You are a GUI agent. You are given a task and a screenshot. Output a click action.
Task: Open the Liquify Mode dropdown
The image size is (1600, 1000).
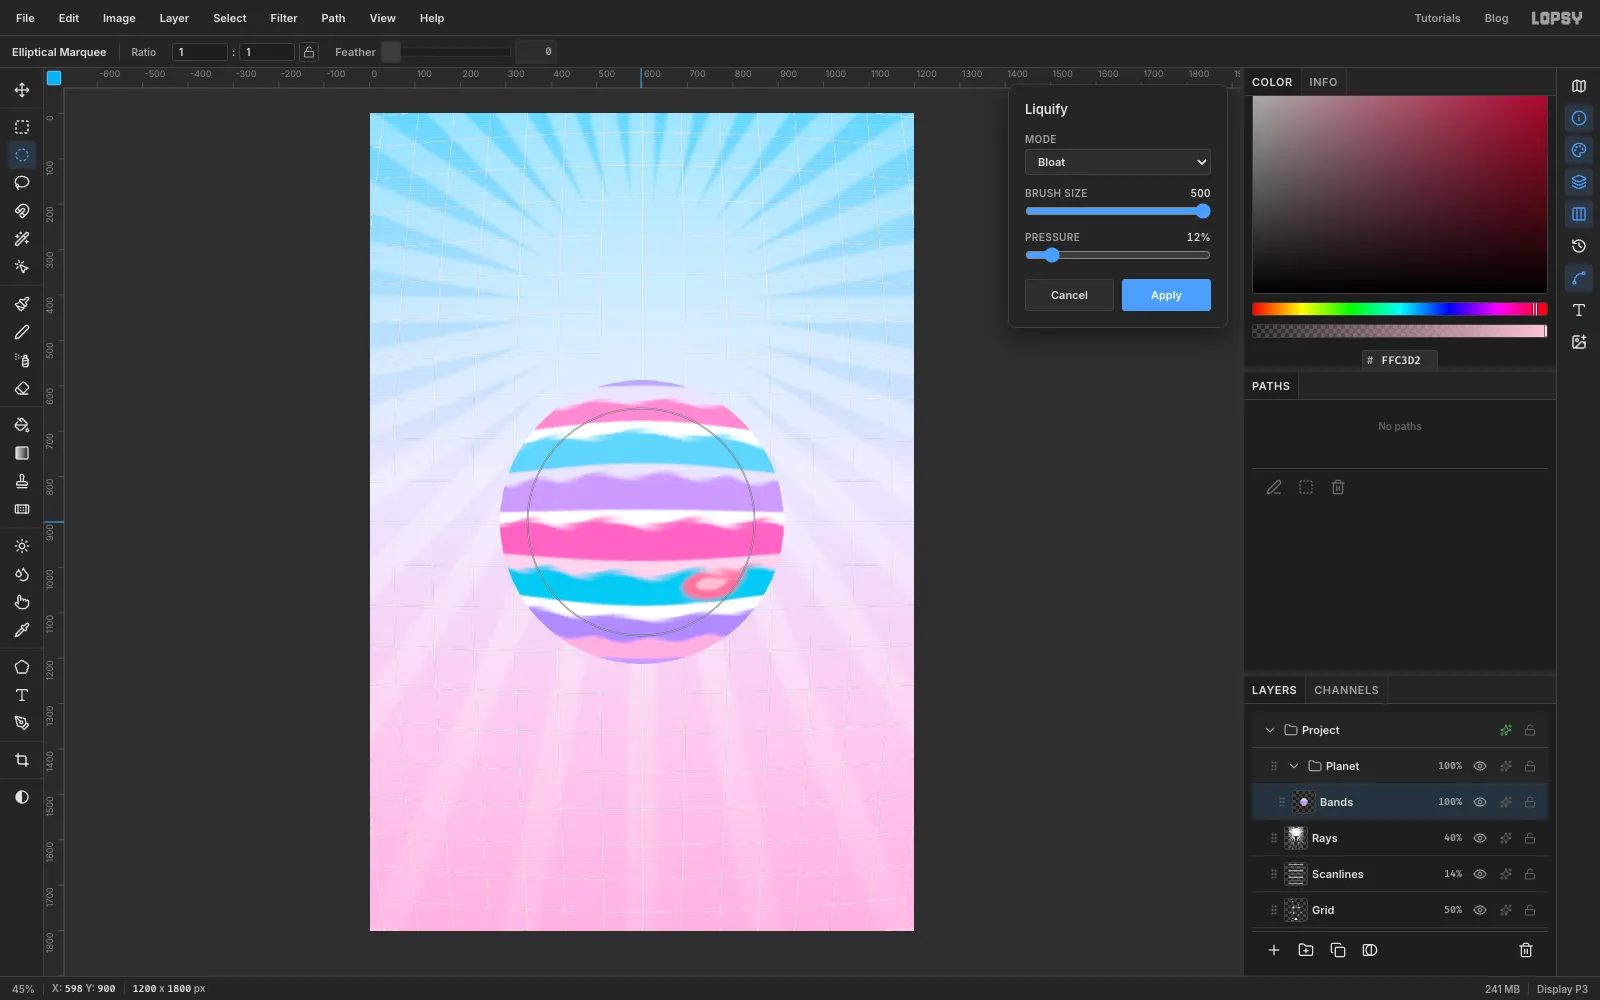pyautogui.click(x=1118, y=162)
